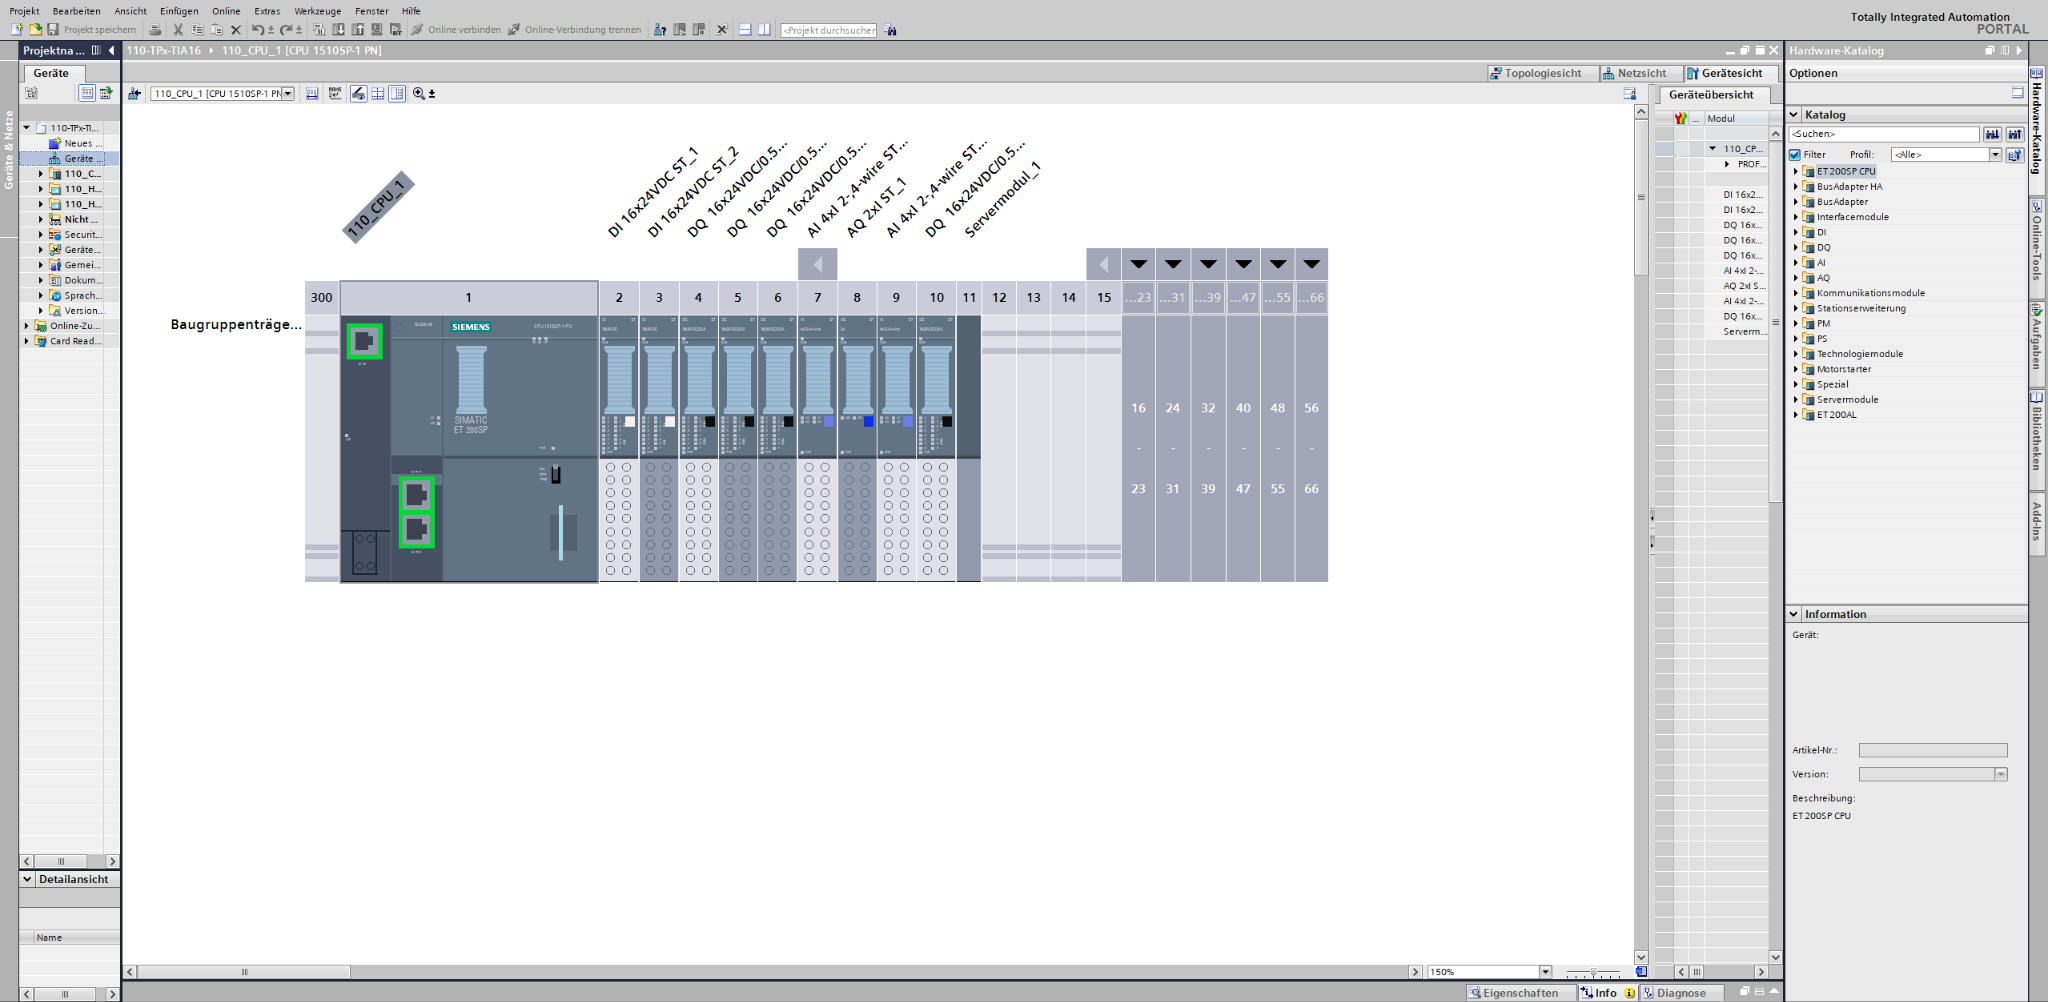Image resolution: width=2048 pixels, height=1002 pixels.
Task: Click the binoculars search icon in toolbar
Action: click(891, 30)
